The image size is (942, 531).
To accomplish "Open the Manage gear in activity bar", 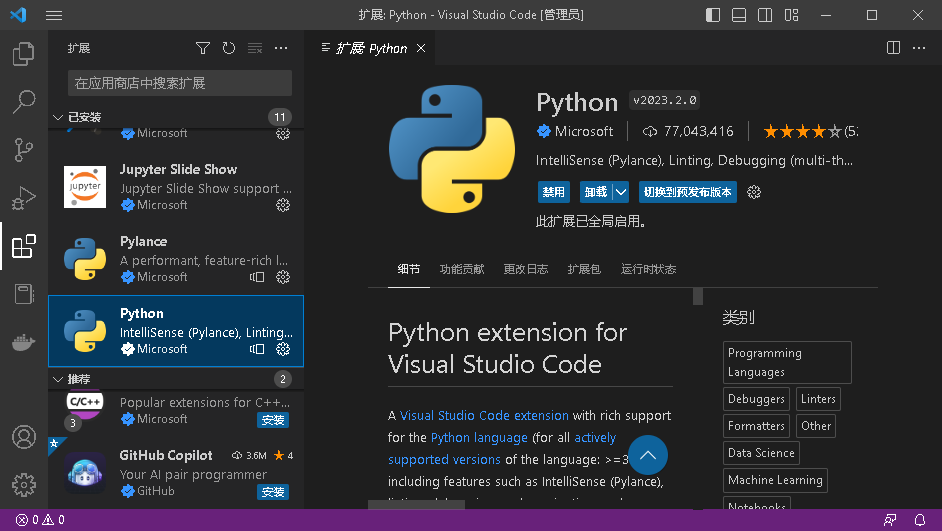I will (23, 485).
